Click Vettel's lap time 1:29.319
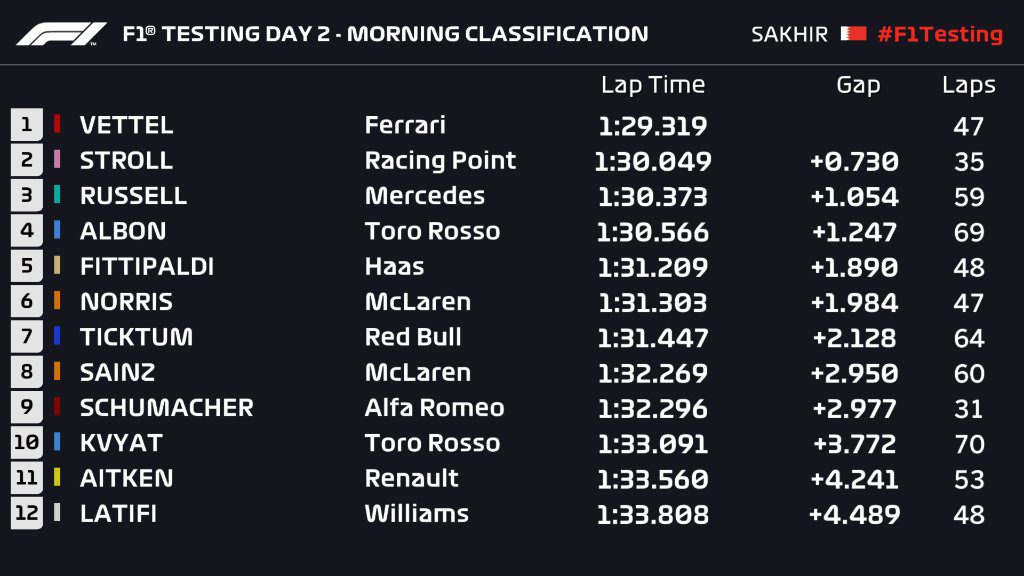The width and height of the screenshot is (1024, 576). click(x=653, y=126)
